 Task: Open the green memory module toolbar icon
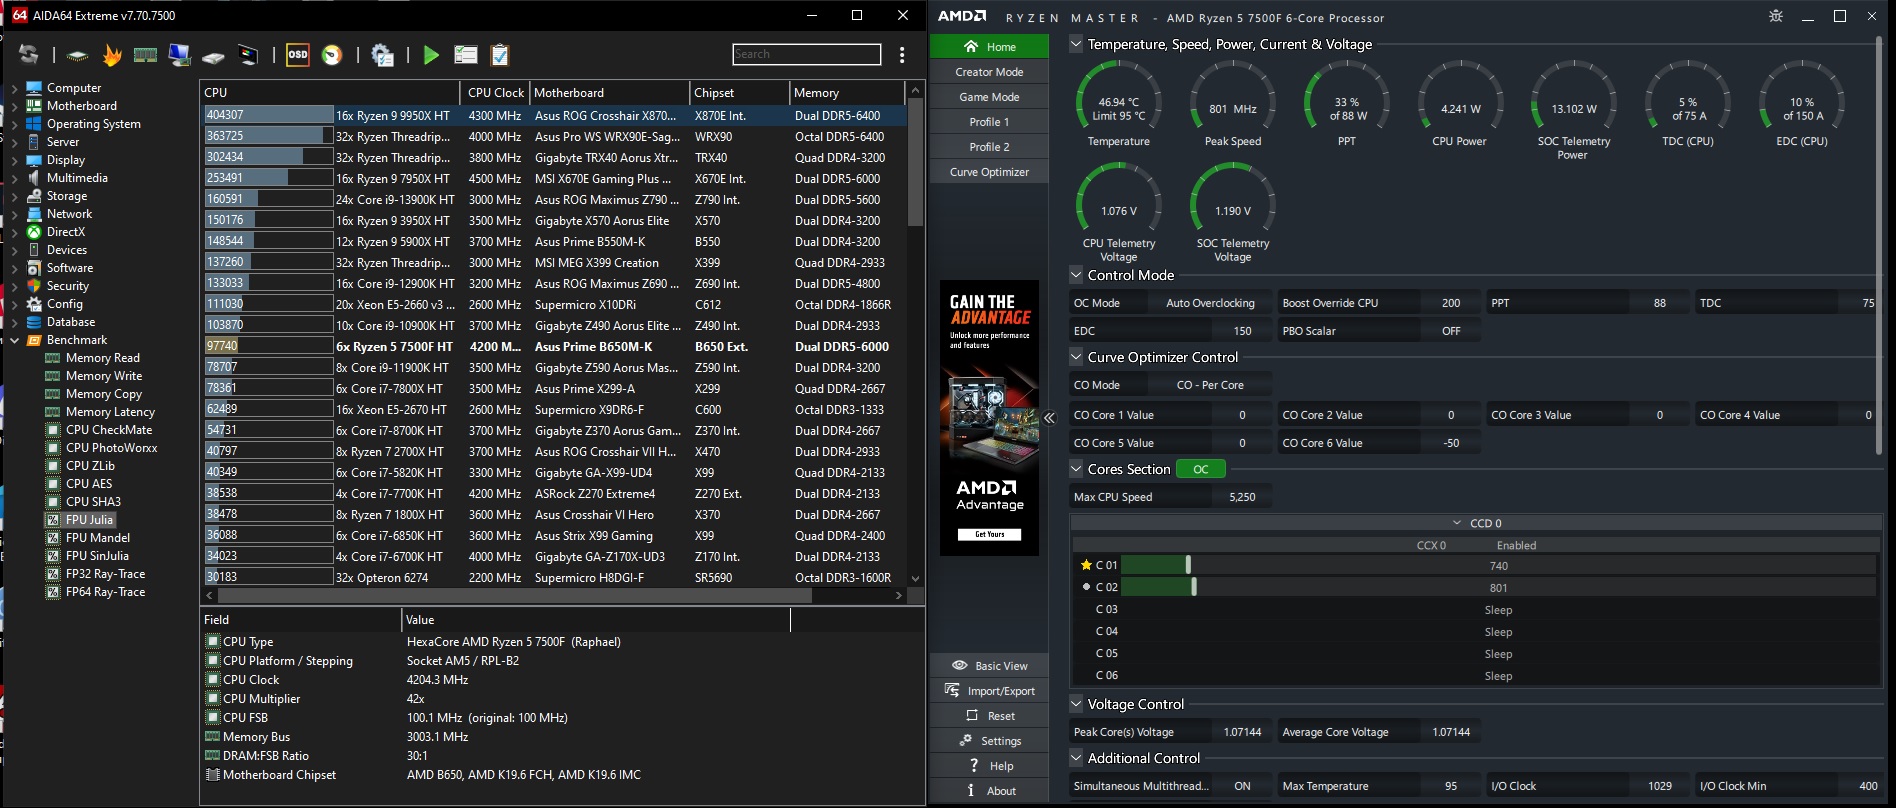click(x=145, y=55)
